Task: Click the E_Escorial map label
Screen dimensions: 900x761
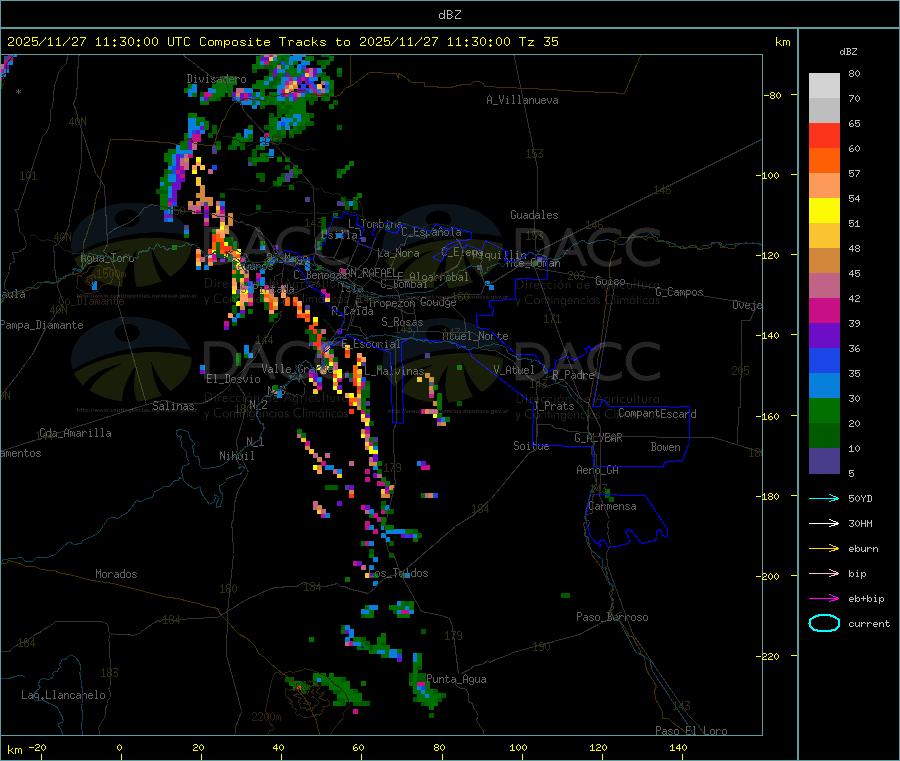Action: (x=371, y=344)
